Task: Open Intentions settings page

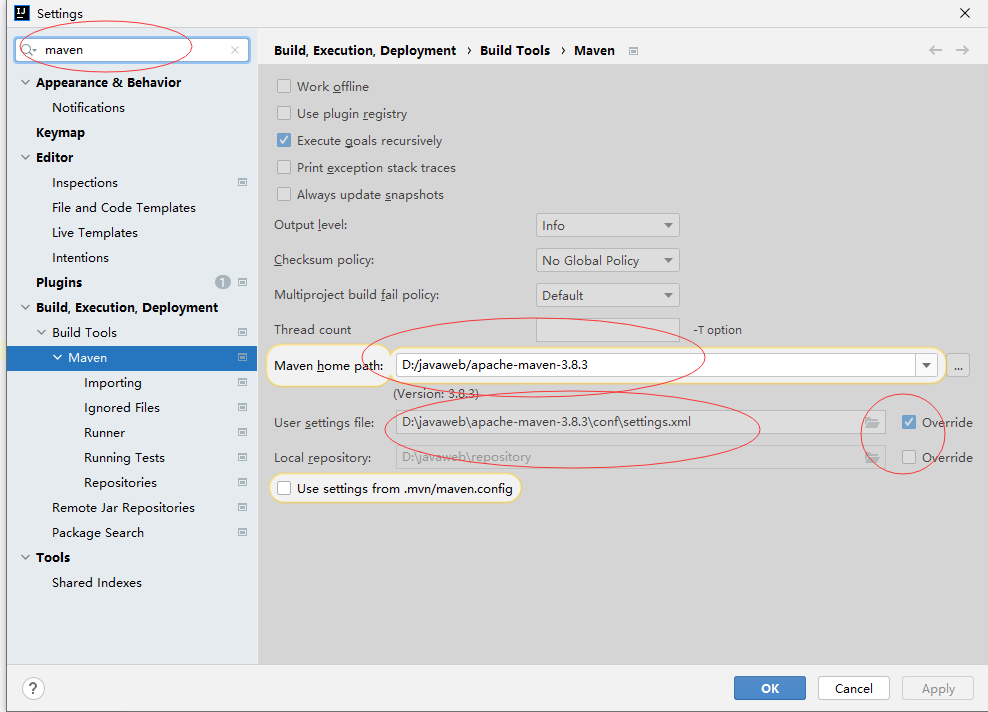Action: (x=80, y=258)
